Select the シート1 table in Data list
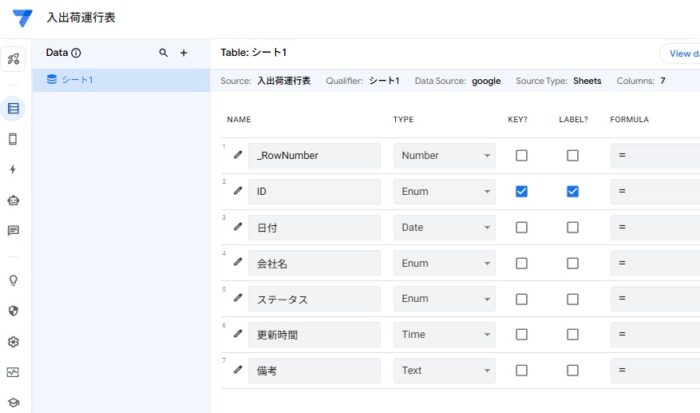This screenshot has height=413, width=700. (x=77, y=80)
